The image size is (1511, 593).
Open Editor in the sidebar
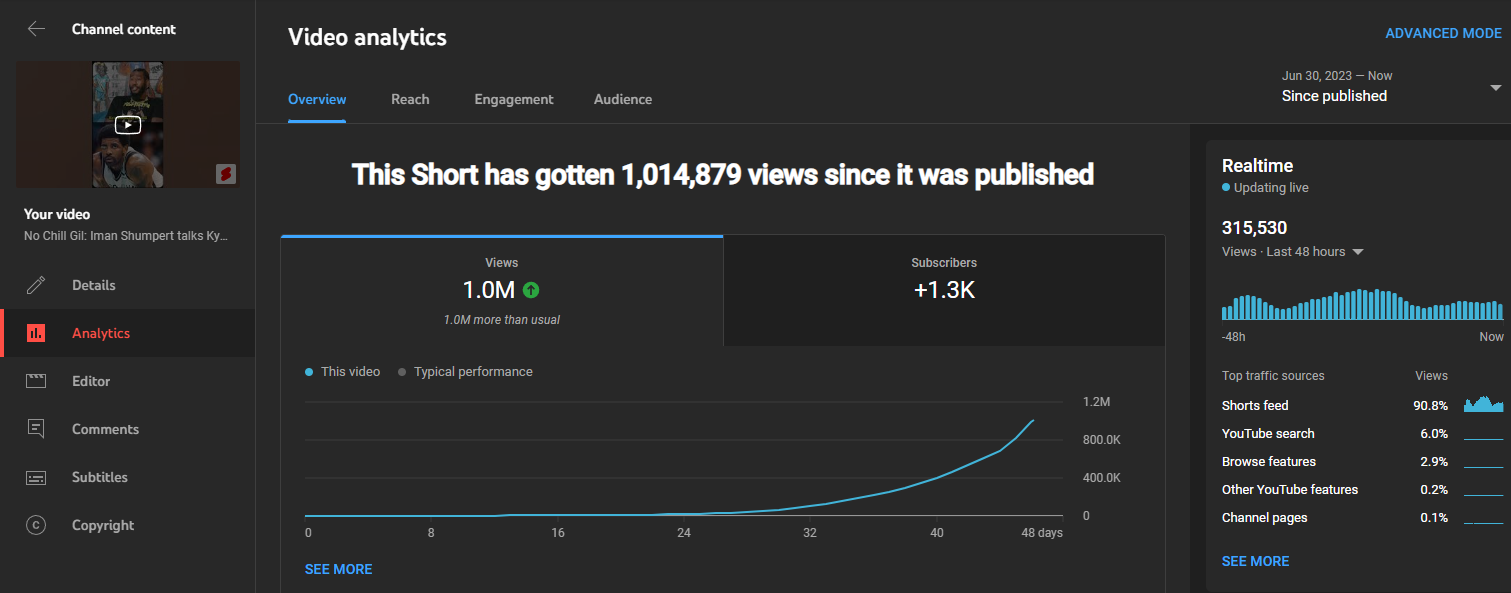128,381
